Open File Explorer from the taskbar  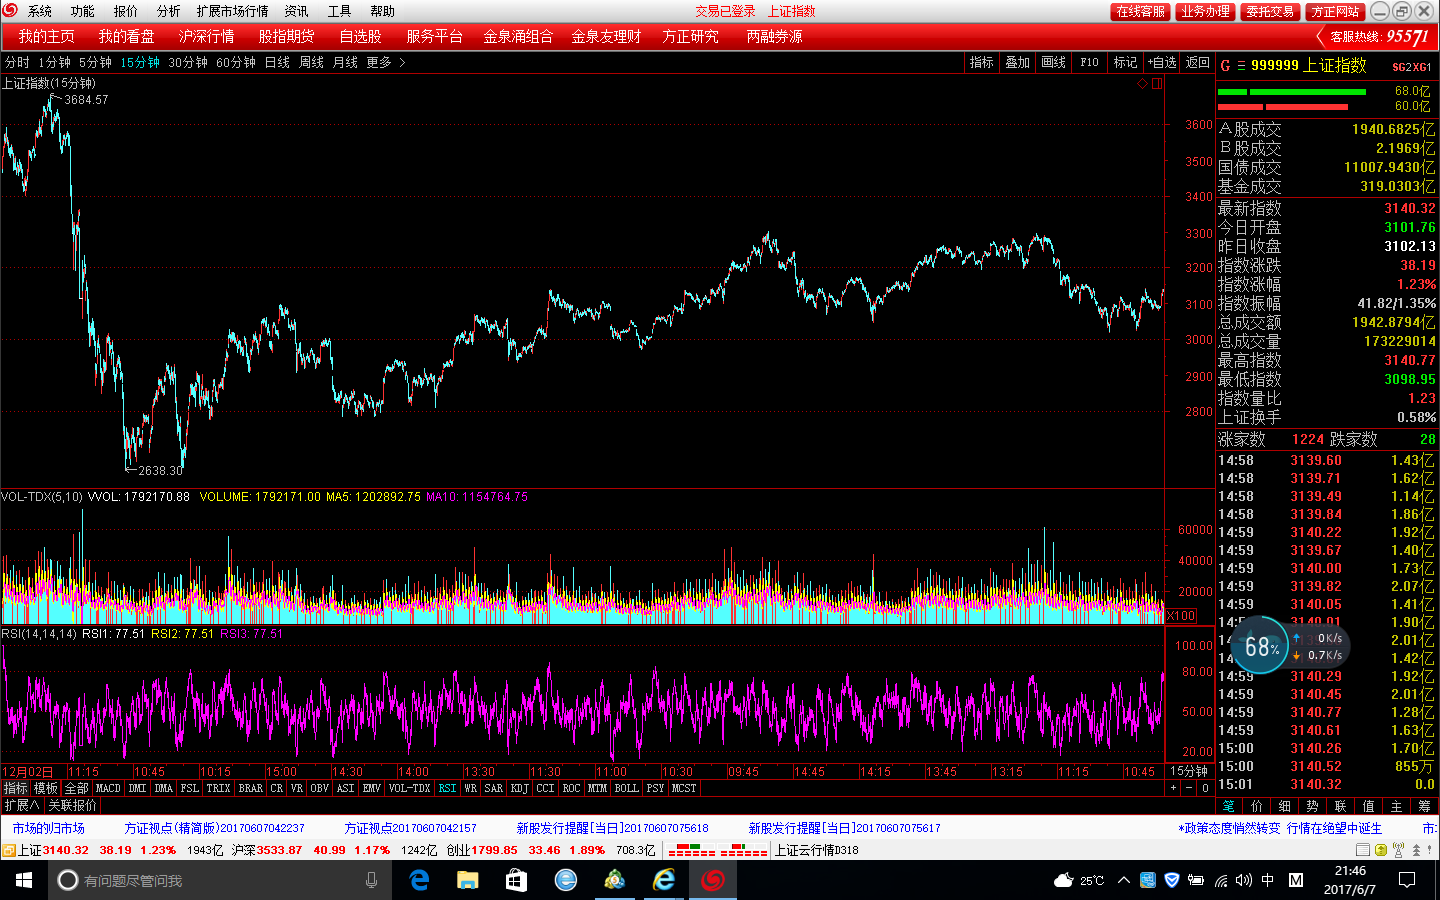pyautogui.click(x=468, y=880)
